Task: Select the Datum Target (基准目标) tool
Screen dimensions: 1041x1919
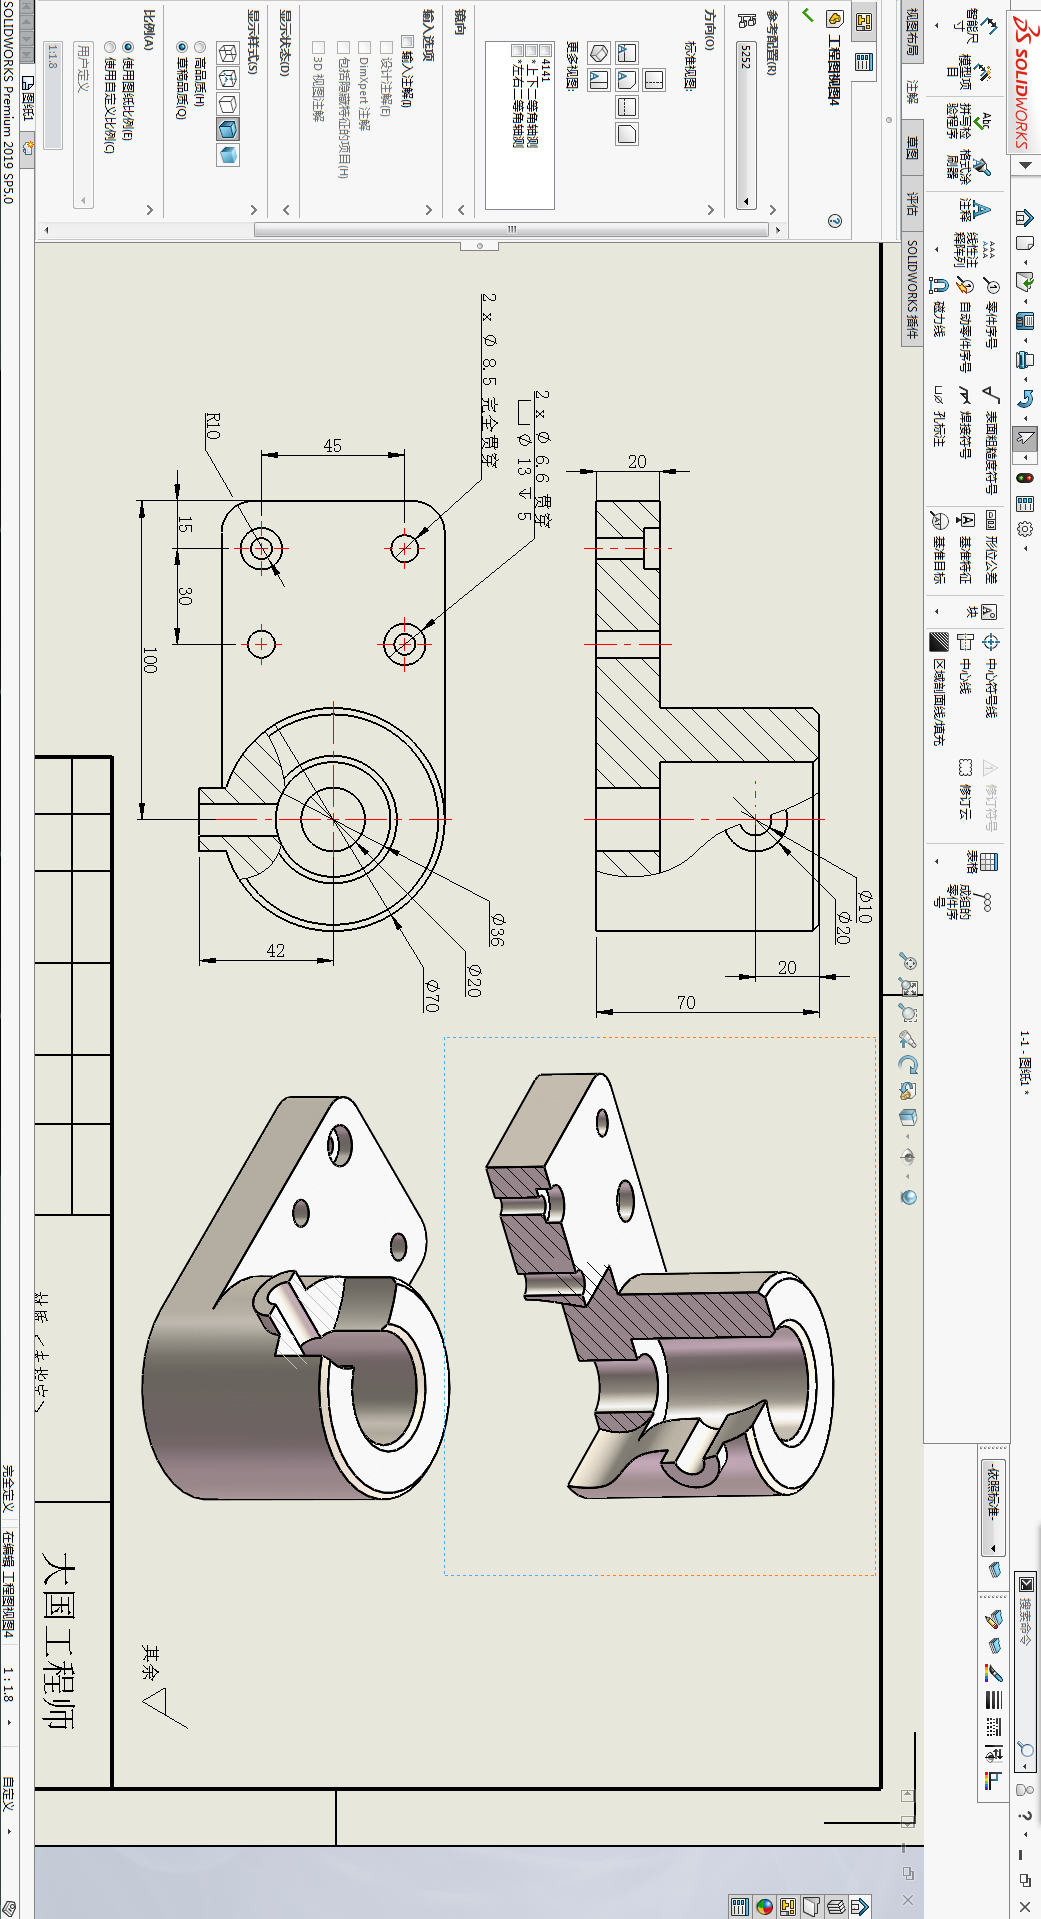Action: pyautogui.click(x=939, y=548)
